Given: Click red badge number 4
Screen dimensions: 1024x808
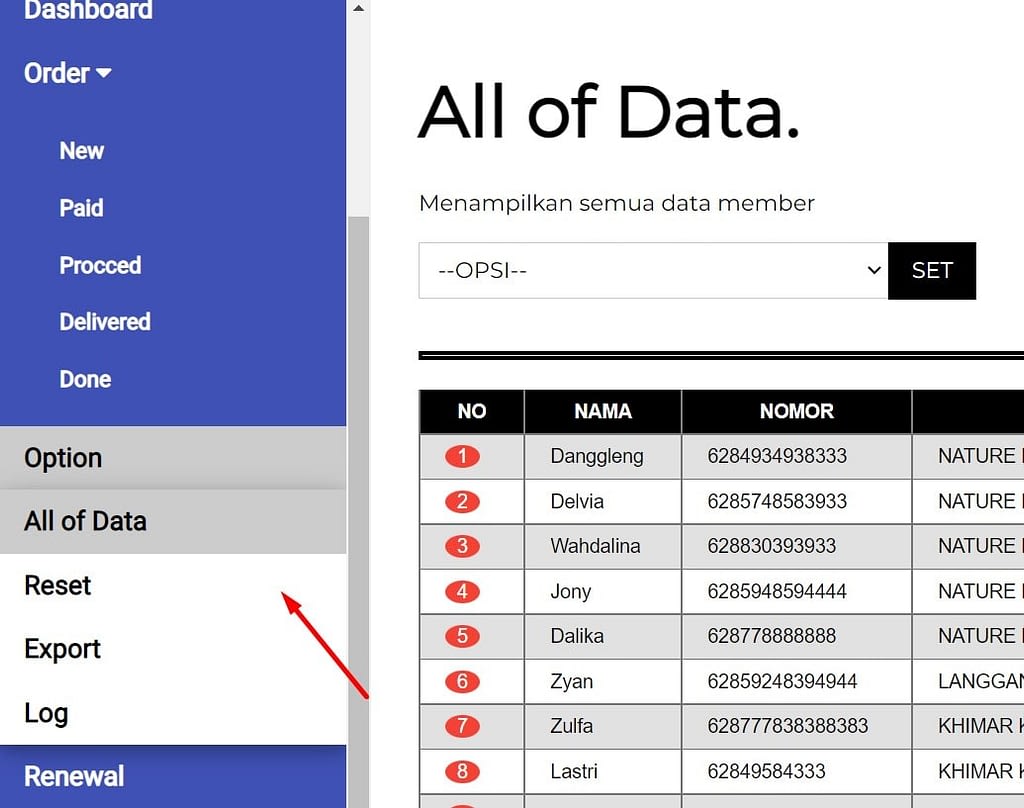Looking at the screenshot, I should (462, 591).
